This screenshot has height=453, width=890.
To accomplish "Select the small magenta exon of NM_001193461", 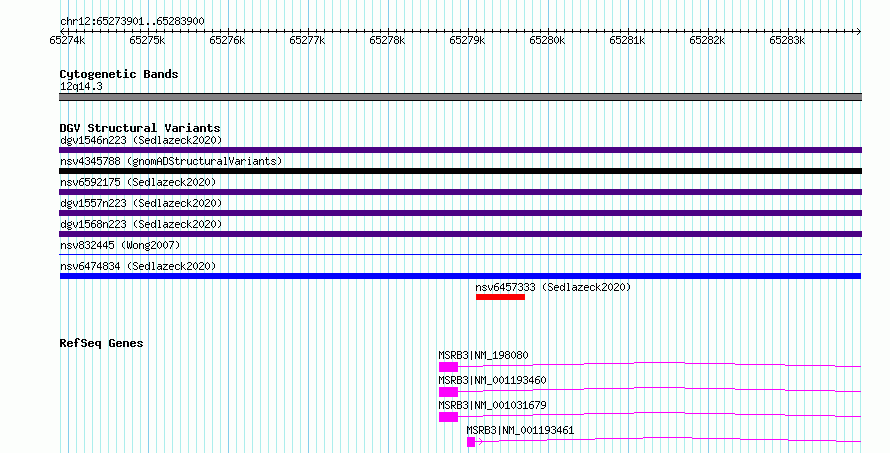I will point(471,442).
